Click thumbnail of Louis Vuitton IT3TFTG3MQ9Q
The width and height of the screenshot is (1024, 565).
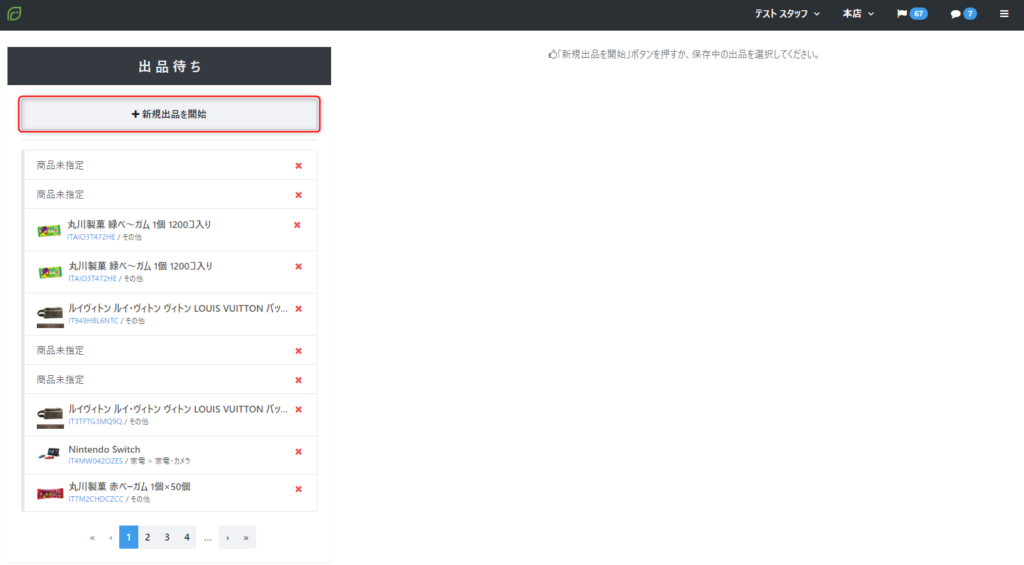tap(50, 416)
